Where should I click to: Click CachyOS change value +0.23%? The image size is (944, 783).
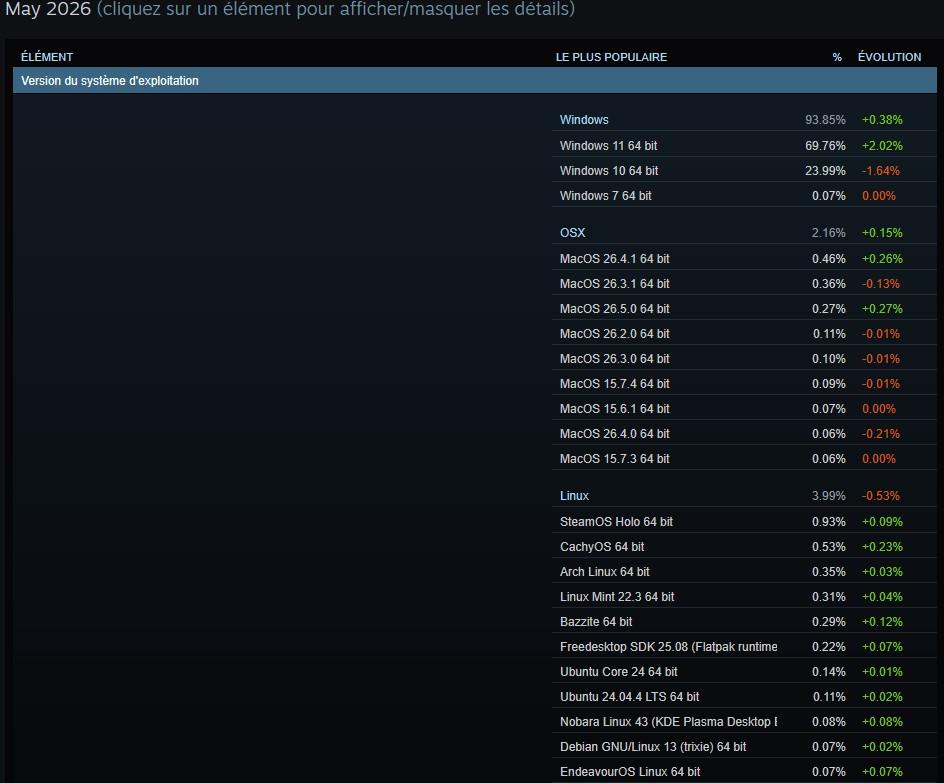click(x=882, y=546)
